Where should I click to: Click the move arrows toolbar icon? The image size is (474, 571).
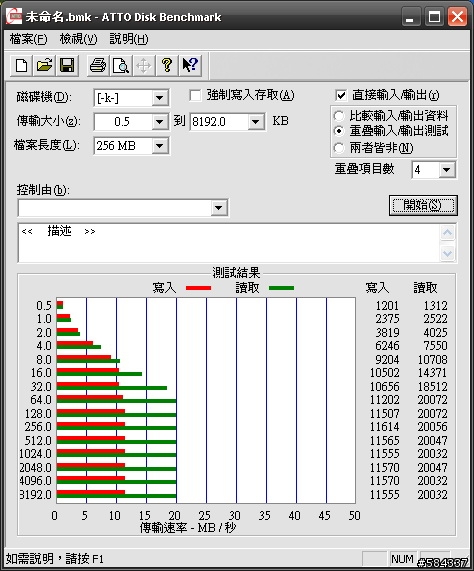[144, 66]
